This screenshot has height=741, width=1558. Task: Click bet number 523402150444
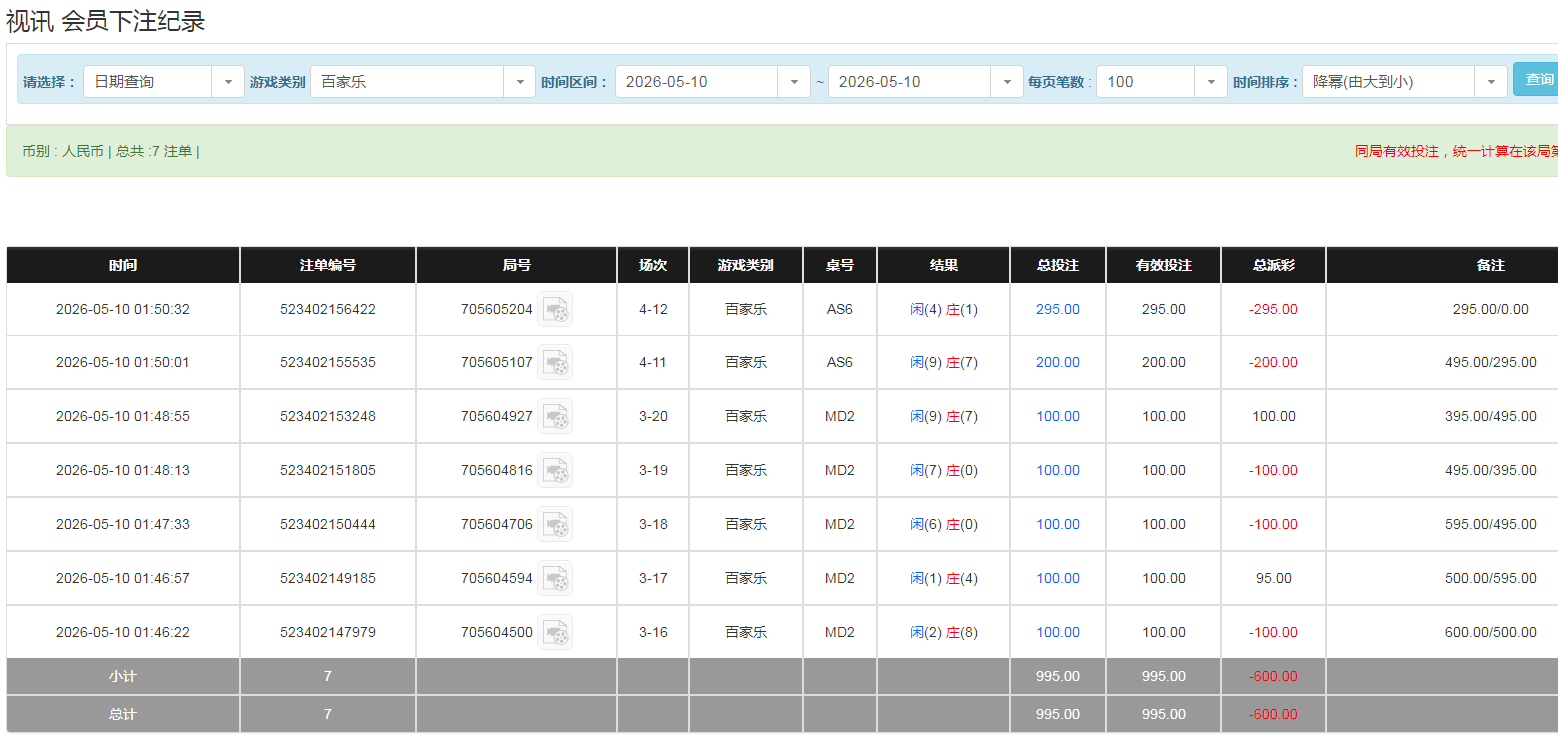pos(328,525)
